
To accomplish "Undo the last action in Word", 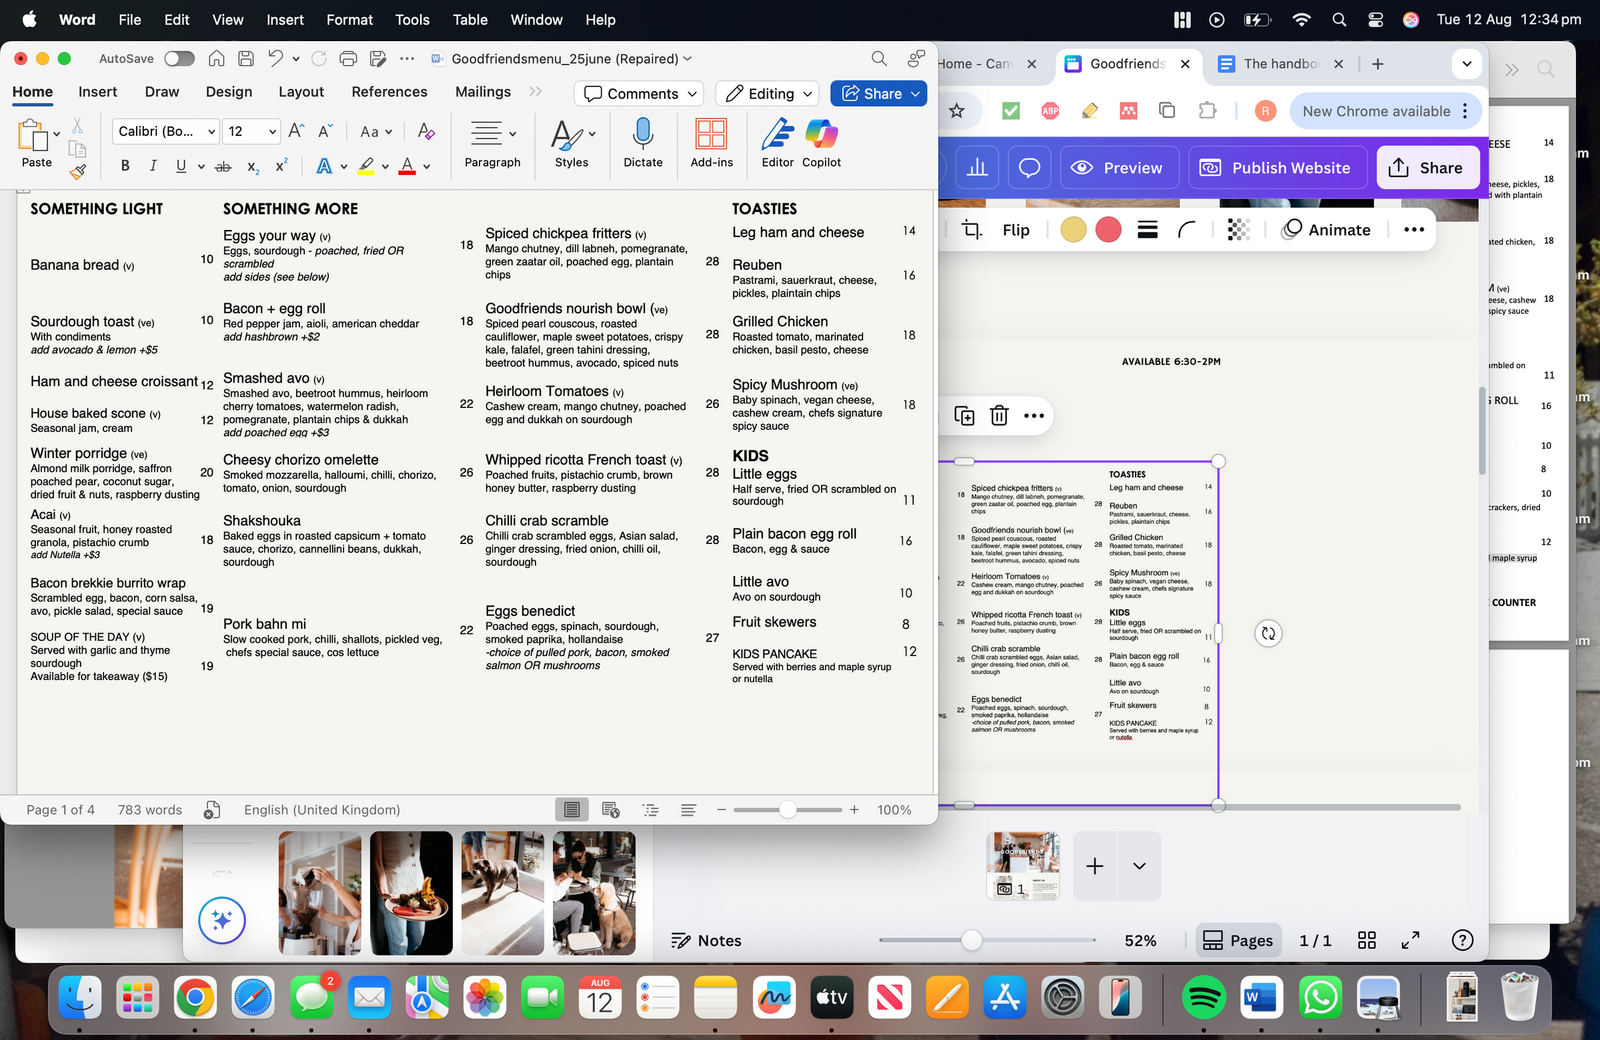I will coord(275,59).
